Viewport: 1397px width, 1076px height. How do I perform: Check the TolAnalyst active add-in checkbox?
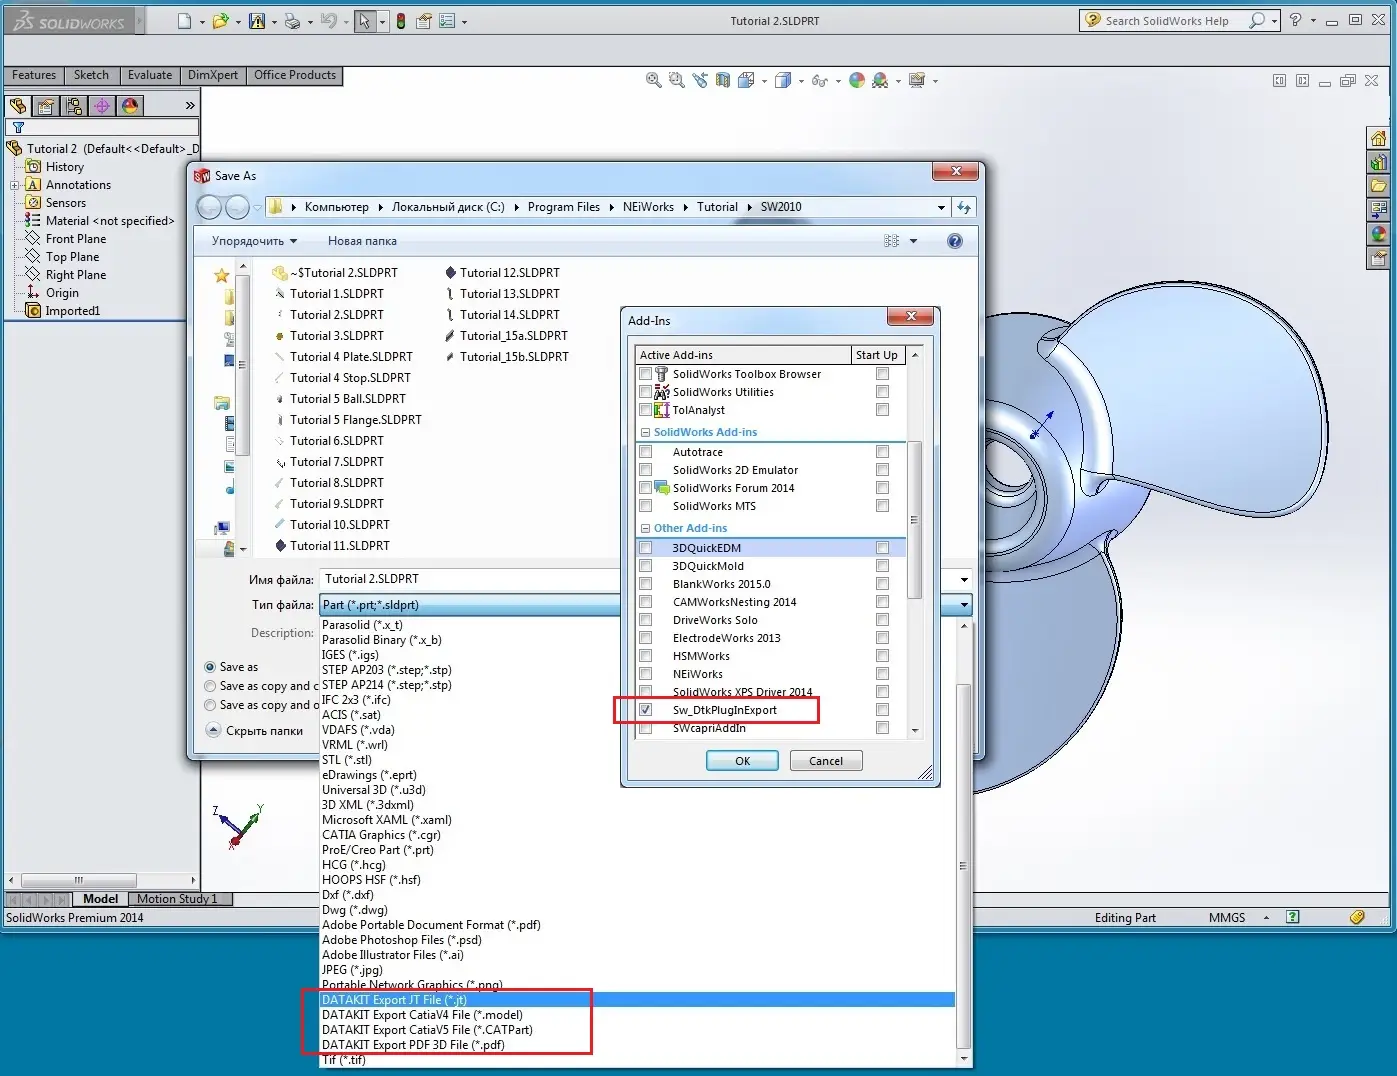(x=646, y=410)
